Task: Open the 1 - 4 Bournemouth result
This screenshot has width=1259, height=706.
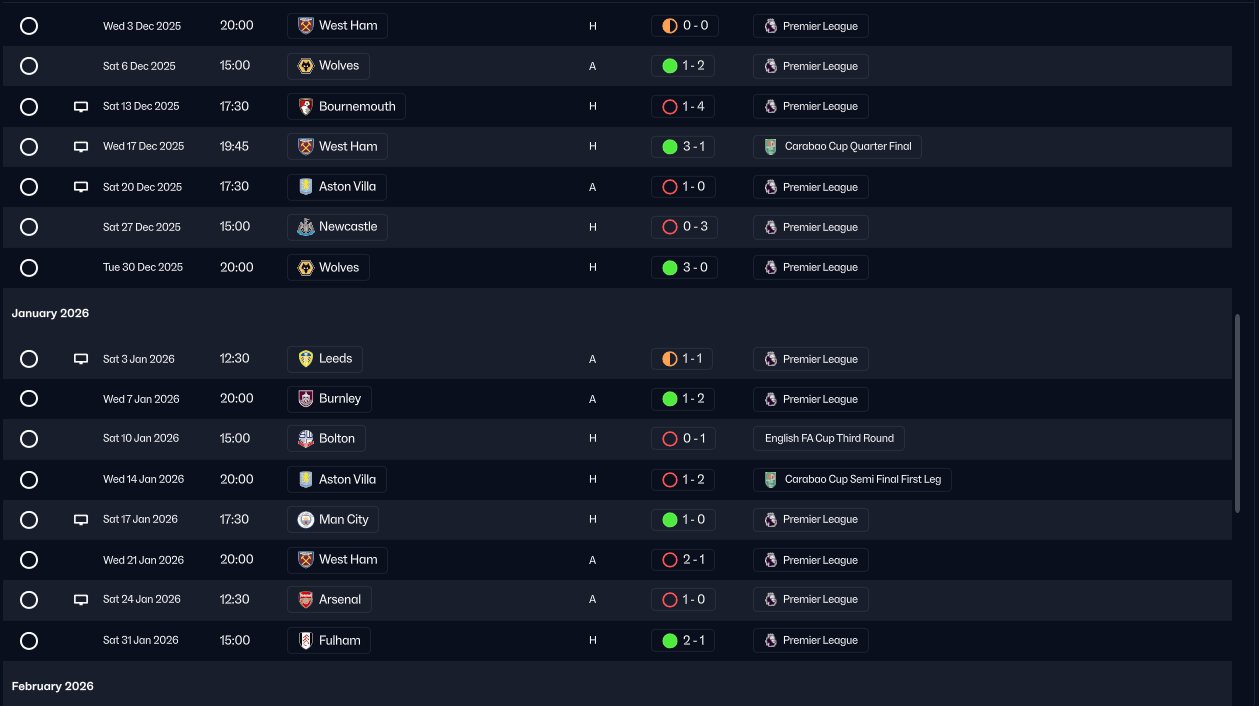Action: (x=684, y=106)
